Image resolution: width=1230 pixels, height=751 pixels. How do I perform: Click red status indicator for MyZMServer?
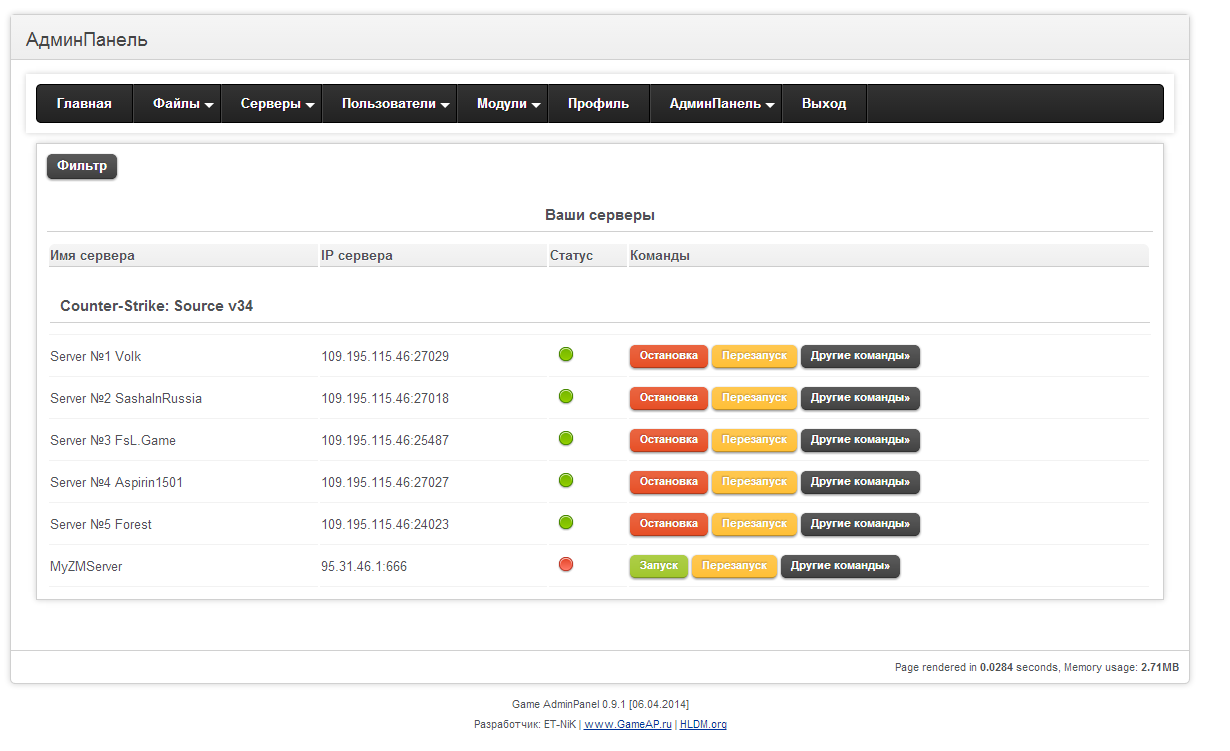pyautogui.click(x=566, y=565)
